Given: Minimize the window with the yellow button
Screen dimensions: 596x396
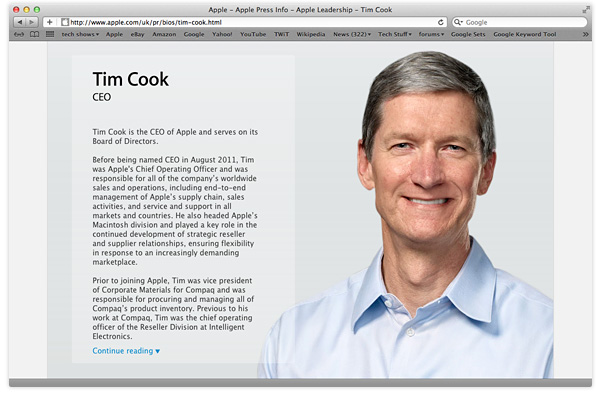Looking at the screenshot, I should [26, 10].
